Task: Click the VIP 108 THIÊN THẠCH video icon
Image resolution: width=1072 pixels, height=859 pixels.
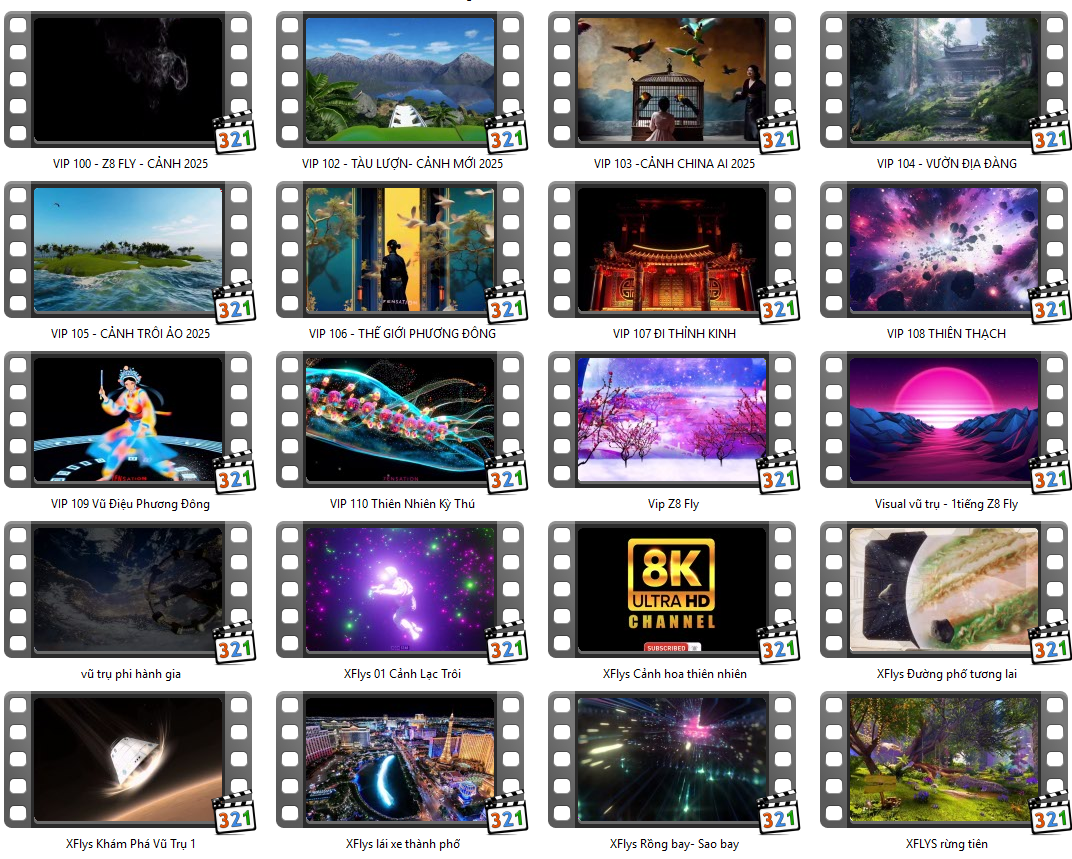Action: [x=944, y=250]
